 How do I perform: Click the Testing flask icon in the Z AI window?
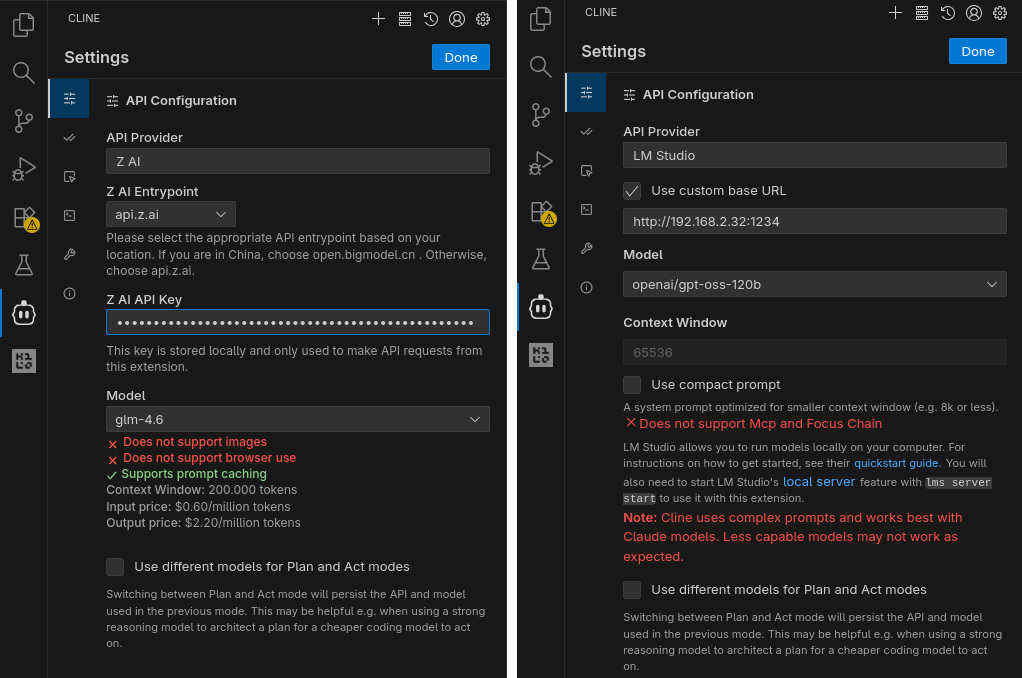click(x=23, y=265)
